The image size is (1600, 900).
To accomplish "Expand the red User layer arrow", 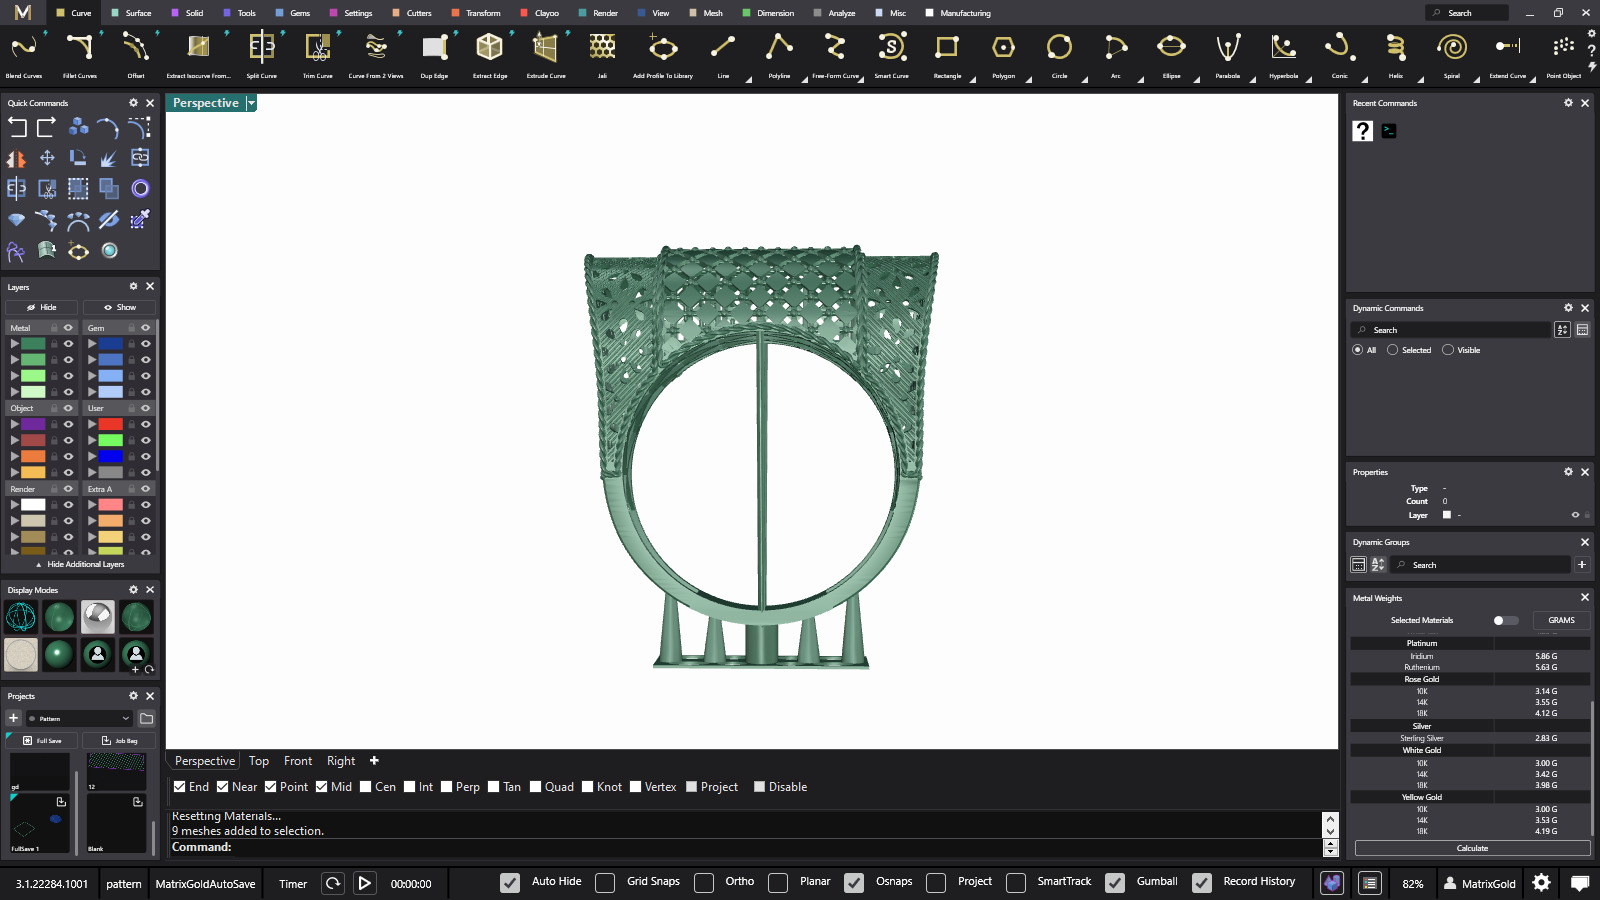I will [x=92, y=424].
